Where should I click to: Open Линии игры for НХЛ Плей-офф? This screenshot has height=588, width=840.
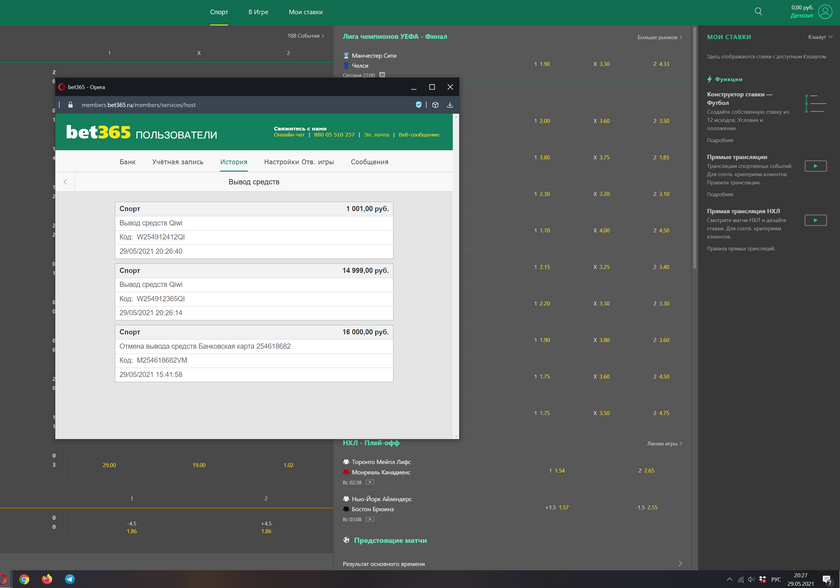664,443
